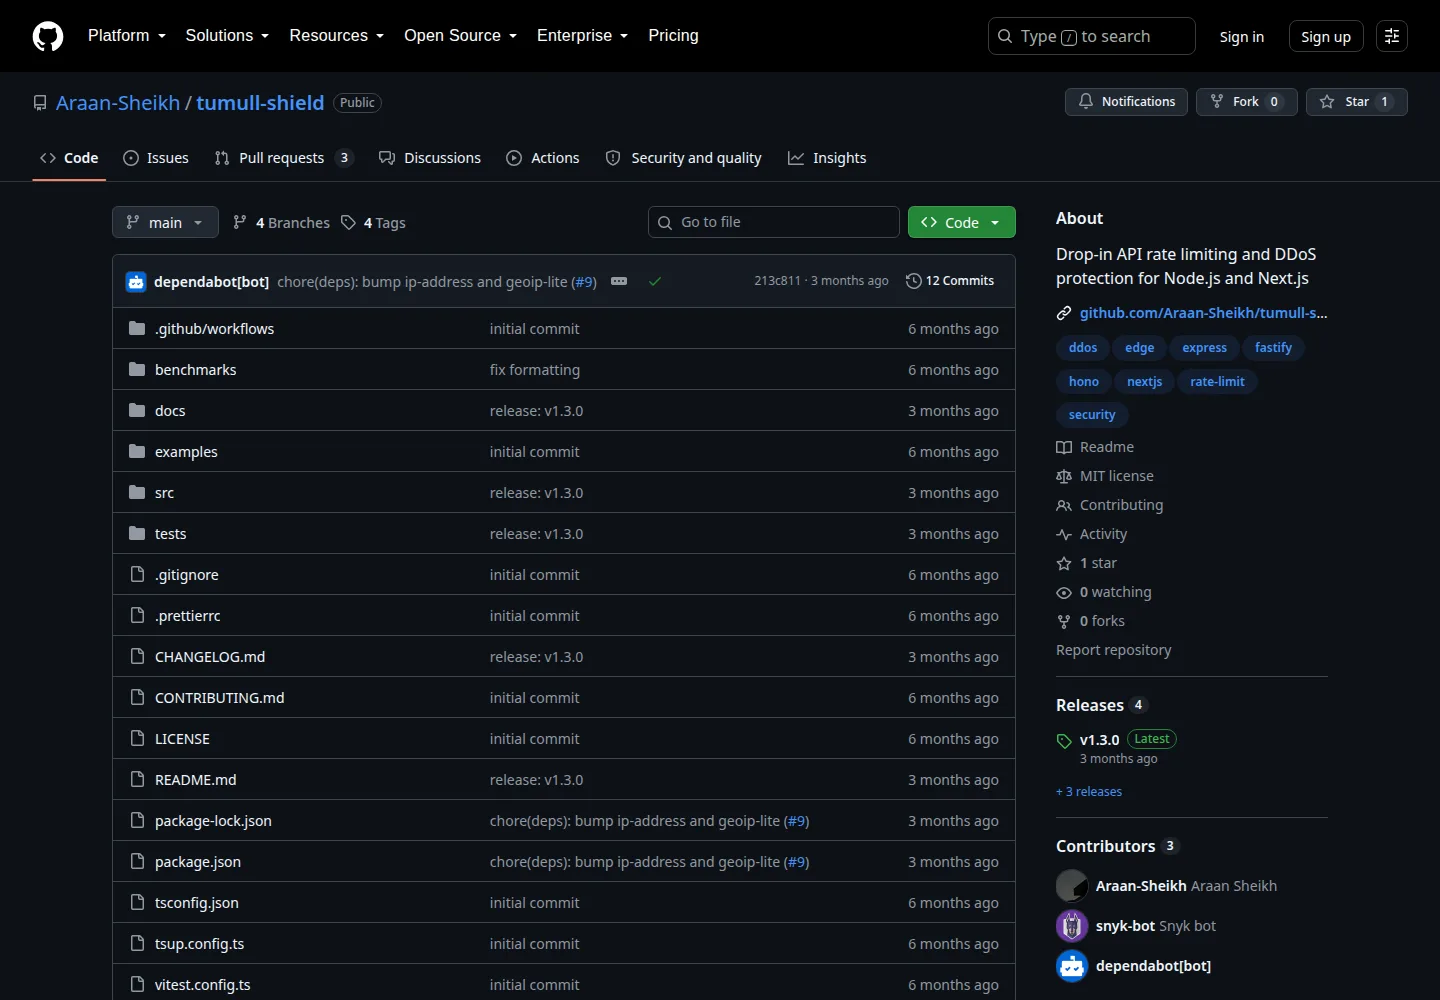
Task: Click the rate-limit topic tag
Action: pyautogui.click(x=1217, y=382)
